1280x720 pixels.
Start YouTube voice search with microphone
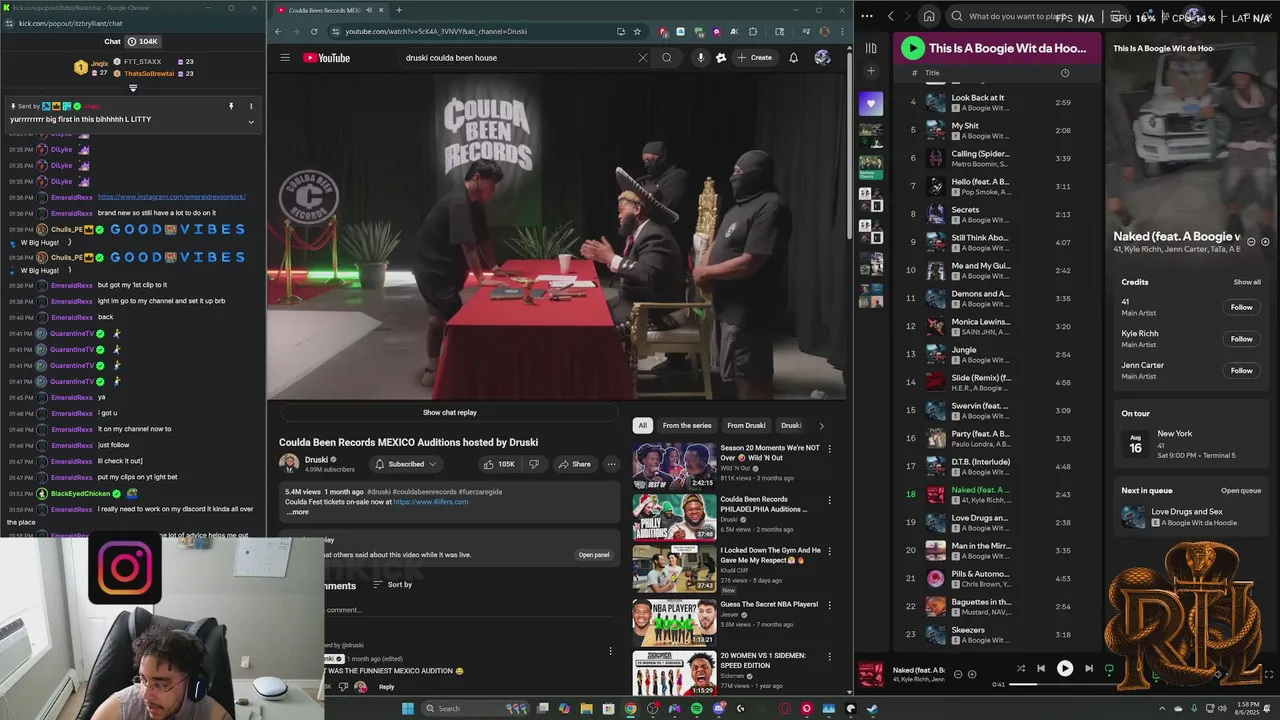coord(700,58)
